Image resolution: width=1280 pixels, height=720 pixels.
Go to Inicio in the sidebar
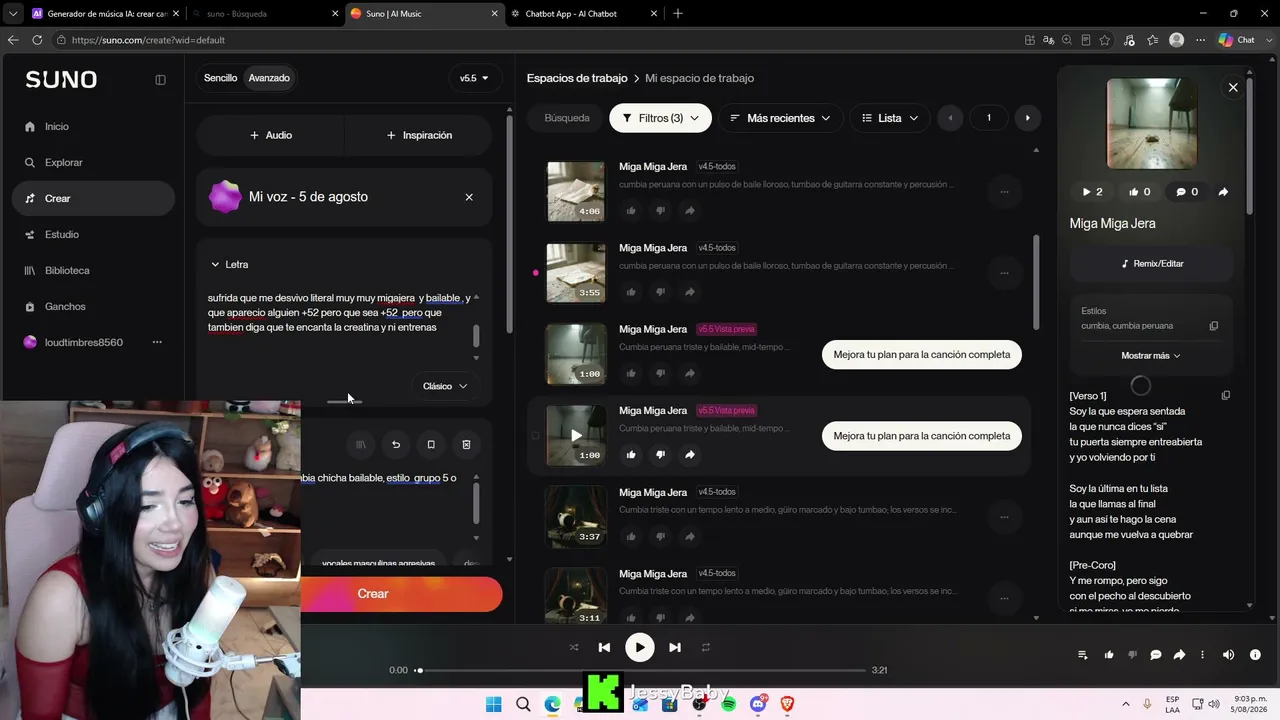pyautogui.click(x=57, y=127)
